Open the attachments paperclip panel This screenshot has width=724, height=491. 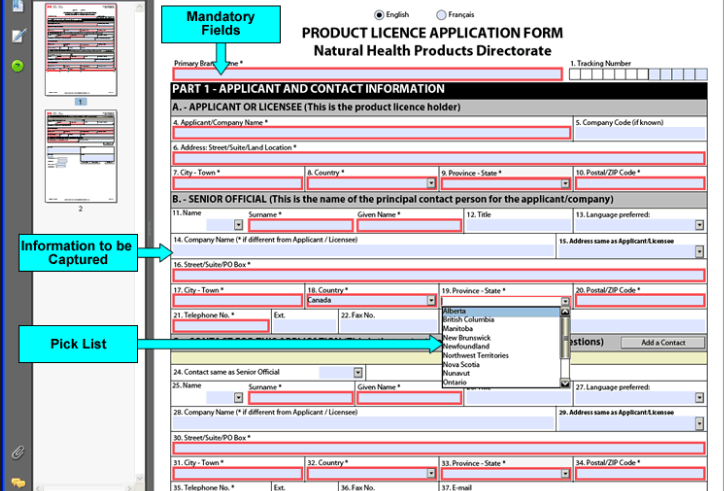pos(18,452)
